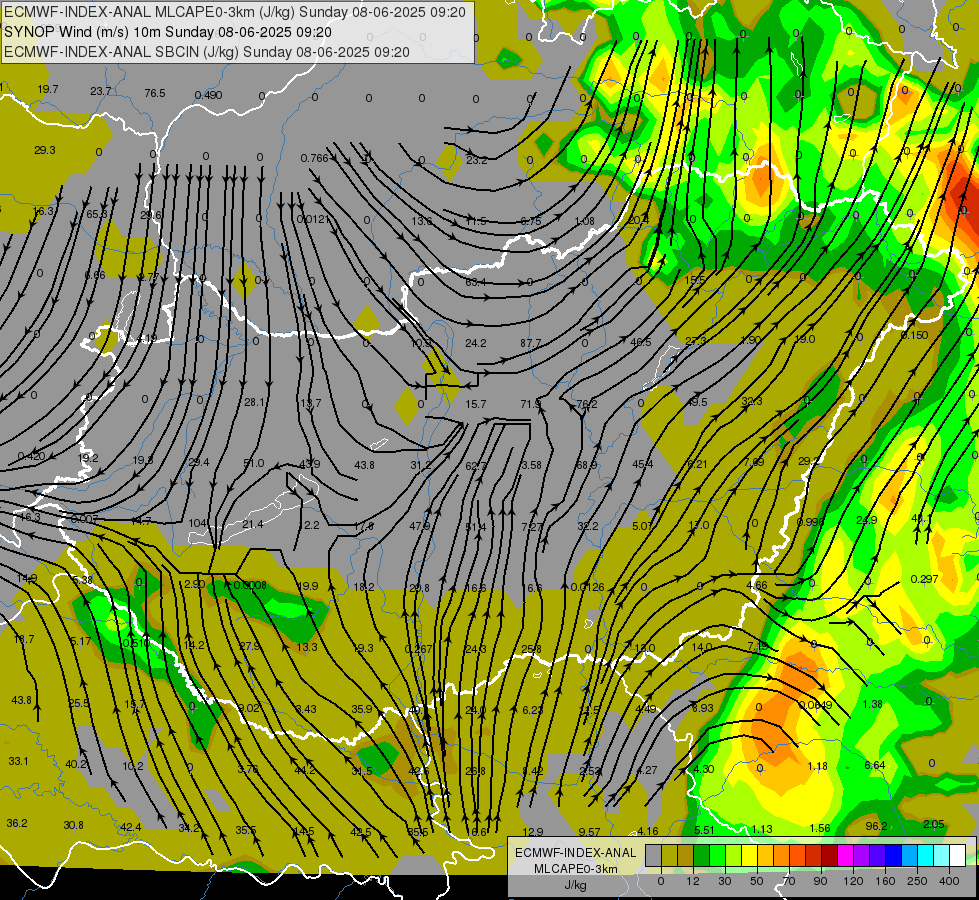Click the map value 28.1
The width and height of the screenshot is (979, 900).
255,402
